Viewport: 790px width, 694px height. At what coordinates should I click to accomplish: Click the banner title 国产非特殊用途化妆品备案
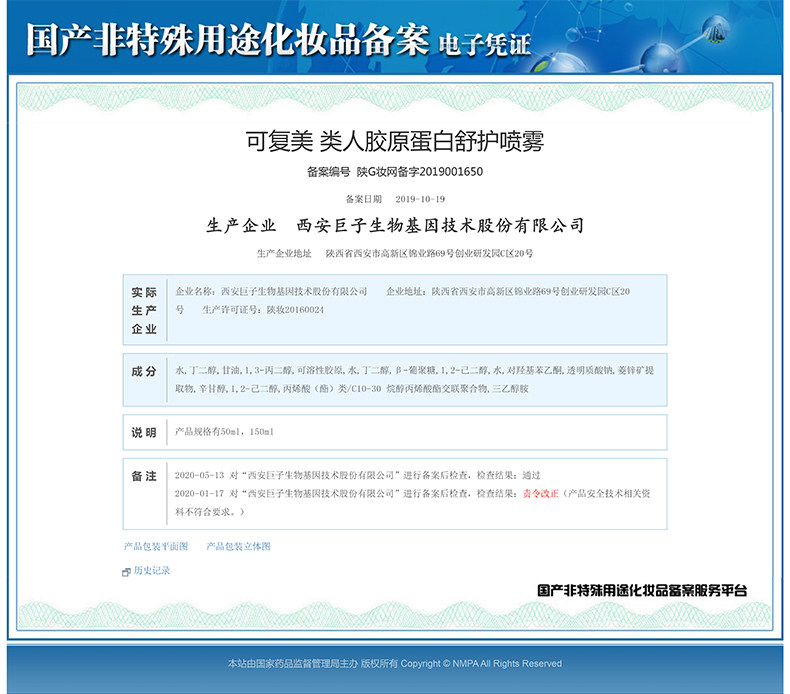click(x=228, y=39)
